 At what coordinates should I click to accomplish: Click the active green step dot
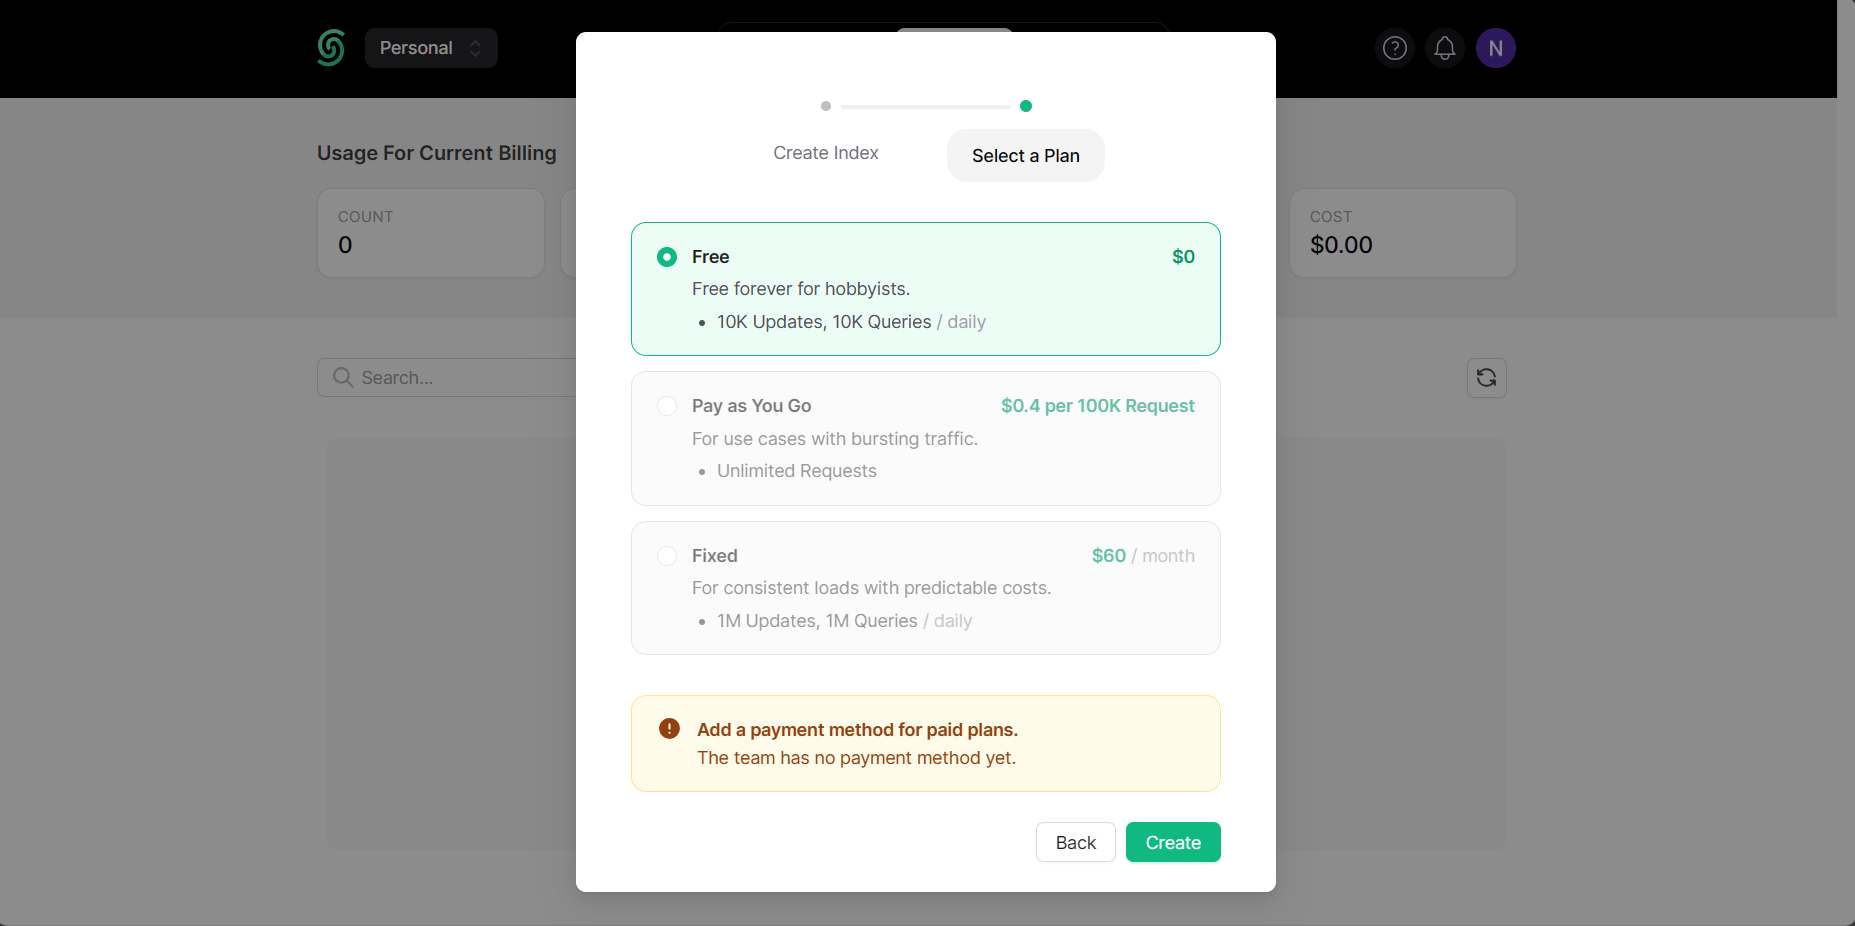click(x=1026, y=106)
